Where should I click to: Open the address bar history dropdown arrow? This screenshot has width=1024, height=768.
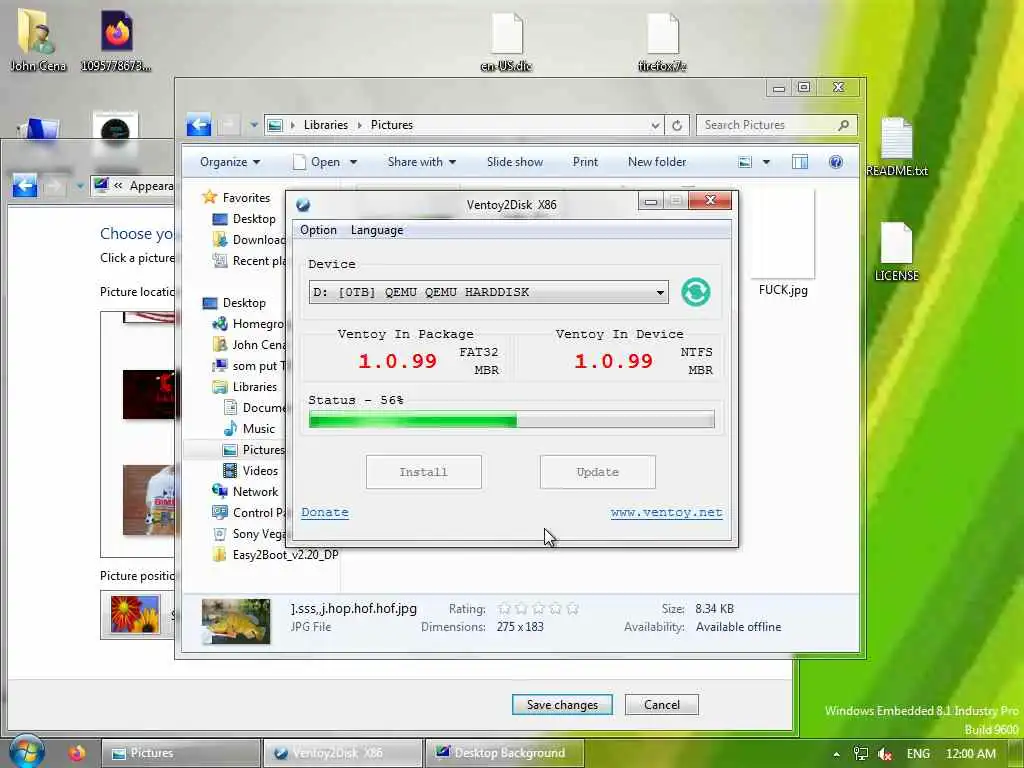pos(655,125)
